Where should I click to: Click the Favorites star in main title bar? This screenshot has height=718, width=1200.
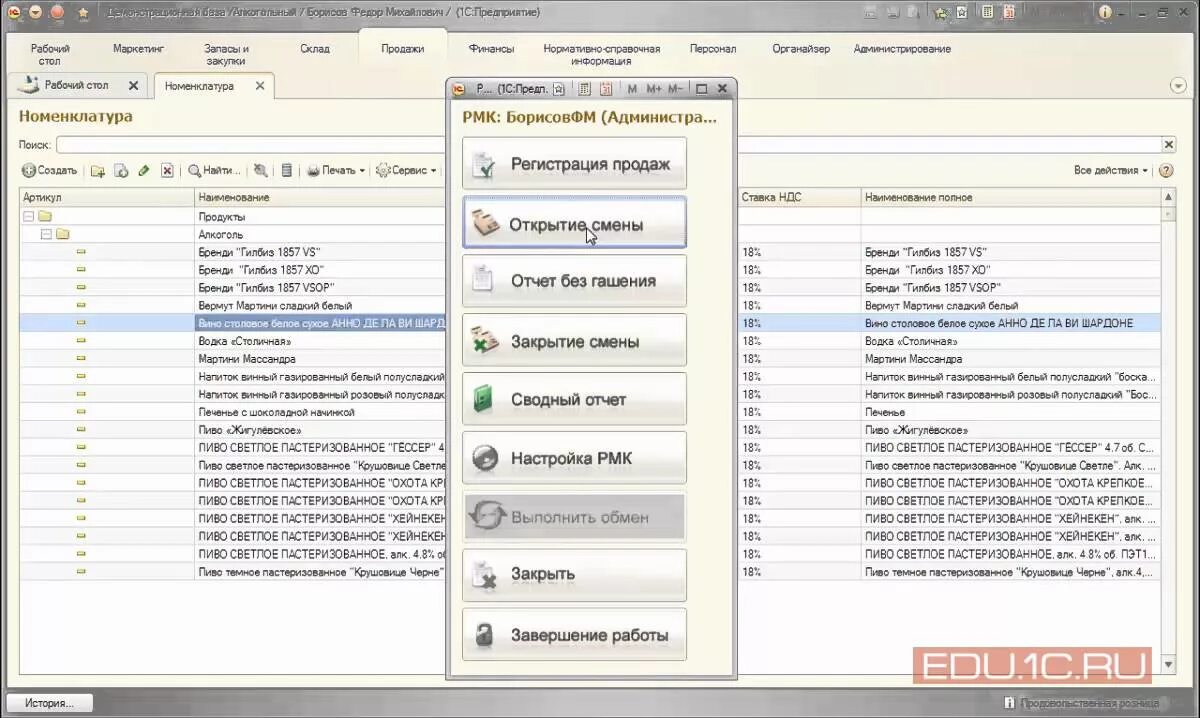click(x=82, y=13)
